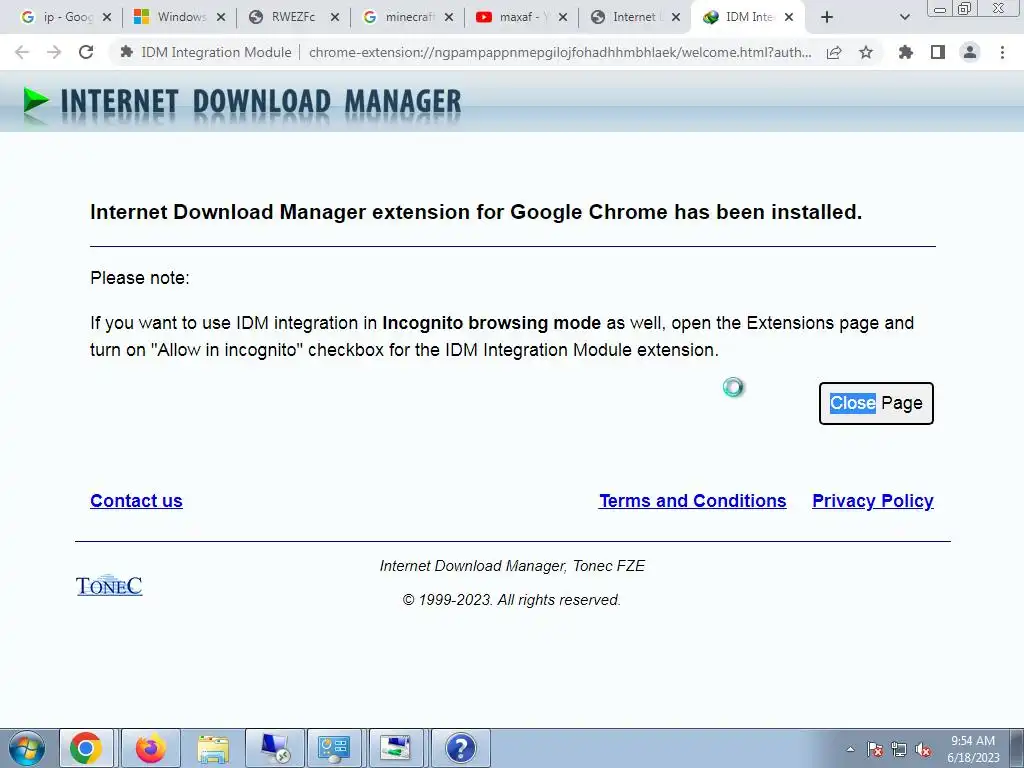Expand the tab search dropdown
The image size is (1024, 768).
point(904,17)
